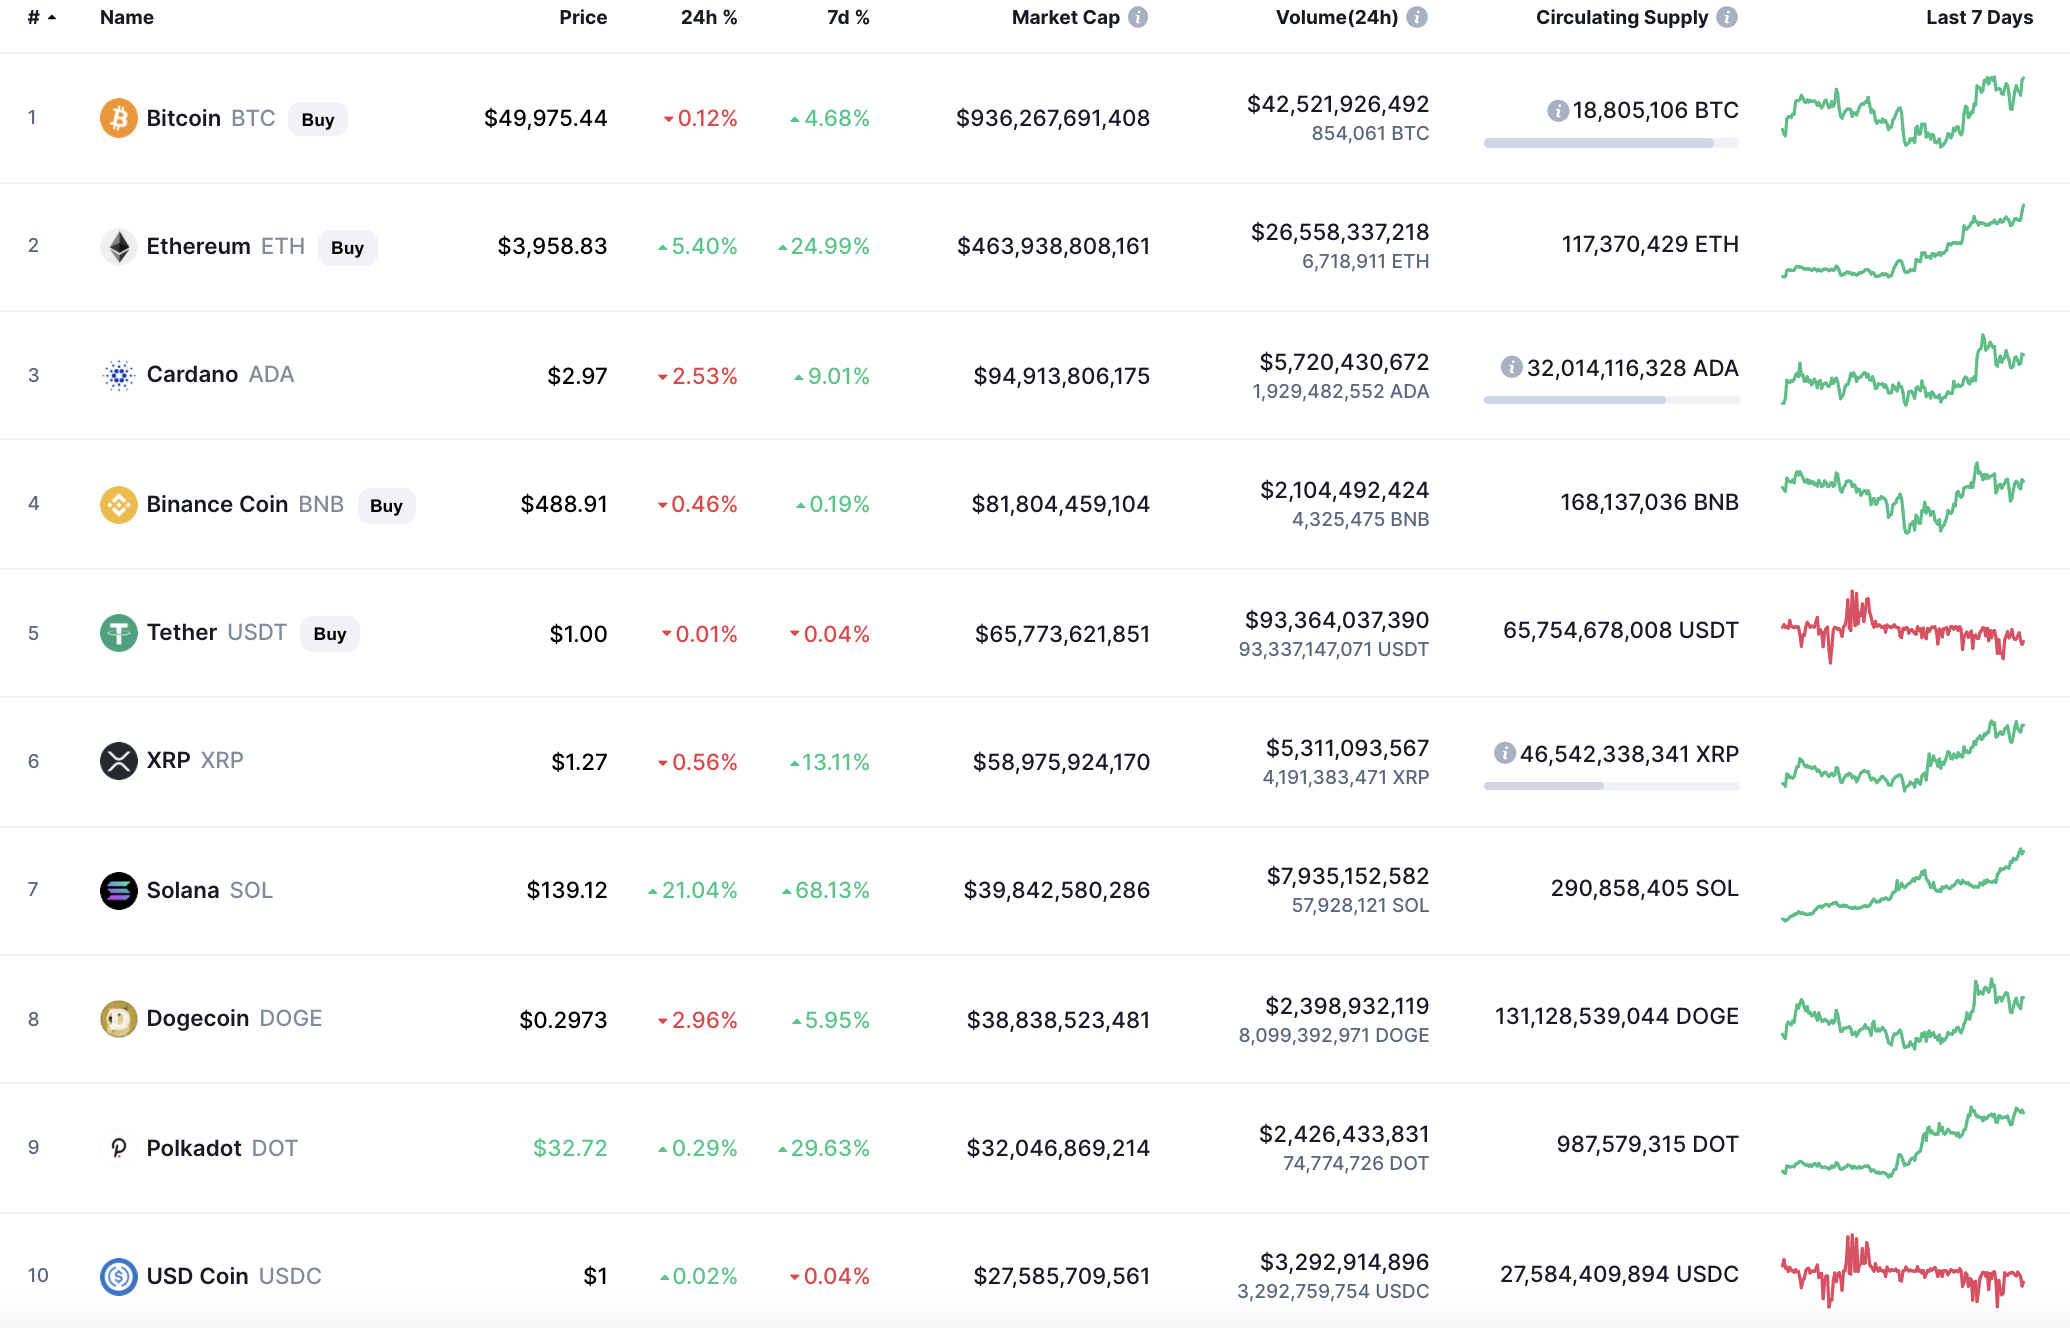
Task: Click the Binance Coin logo
Action: (118, 504)
